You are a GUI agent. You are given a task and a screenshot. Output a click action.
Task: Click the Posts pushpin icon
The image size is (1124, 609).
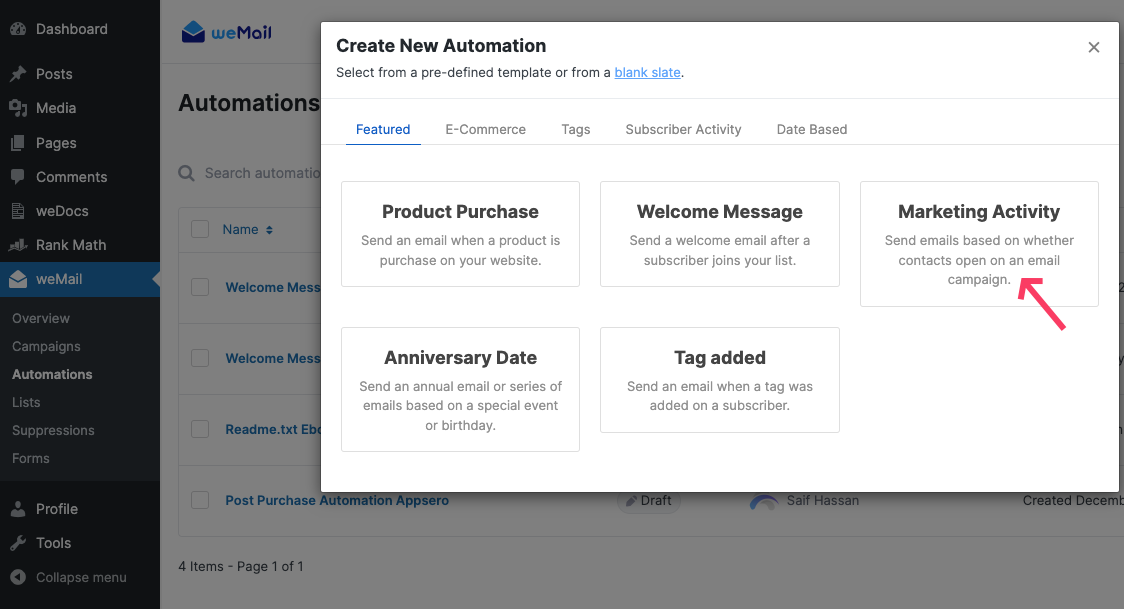point(18,74)
